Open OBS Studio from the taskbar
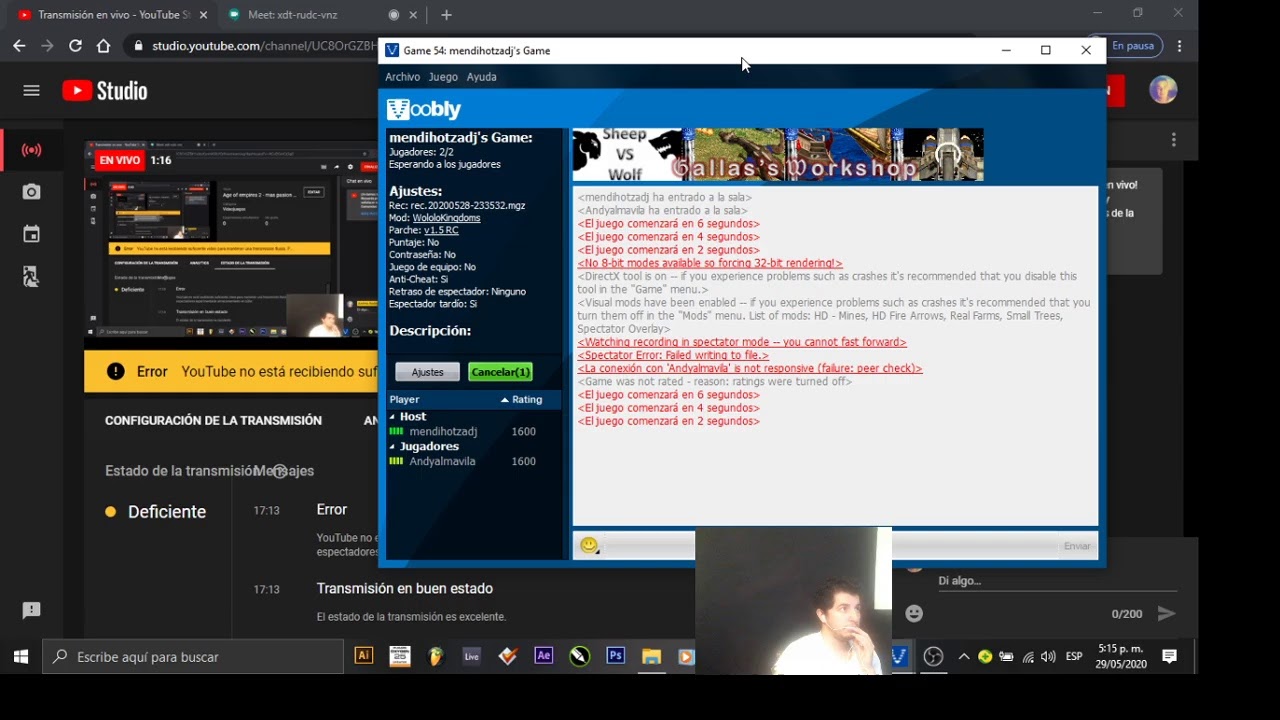This screenshot has width=1280, height=720. [933, 656]
